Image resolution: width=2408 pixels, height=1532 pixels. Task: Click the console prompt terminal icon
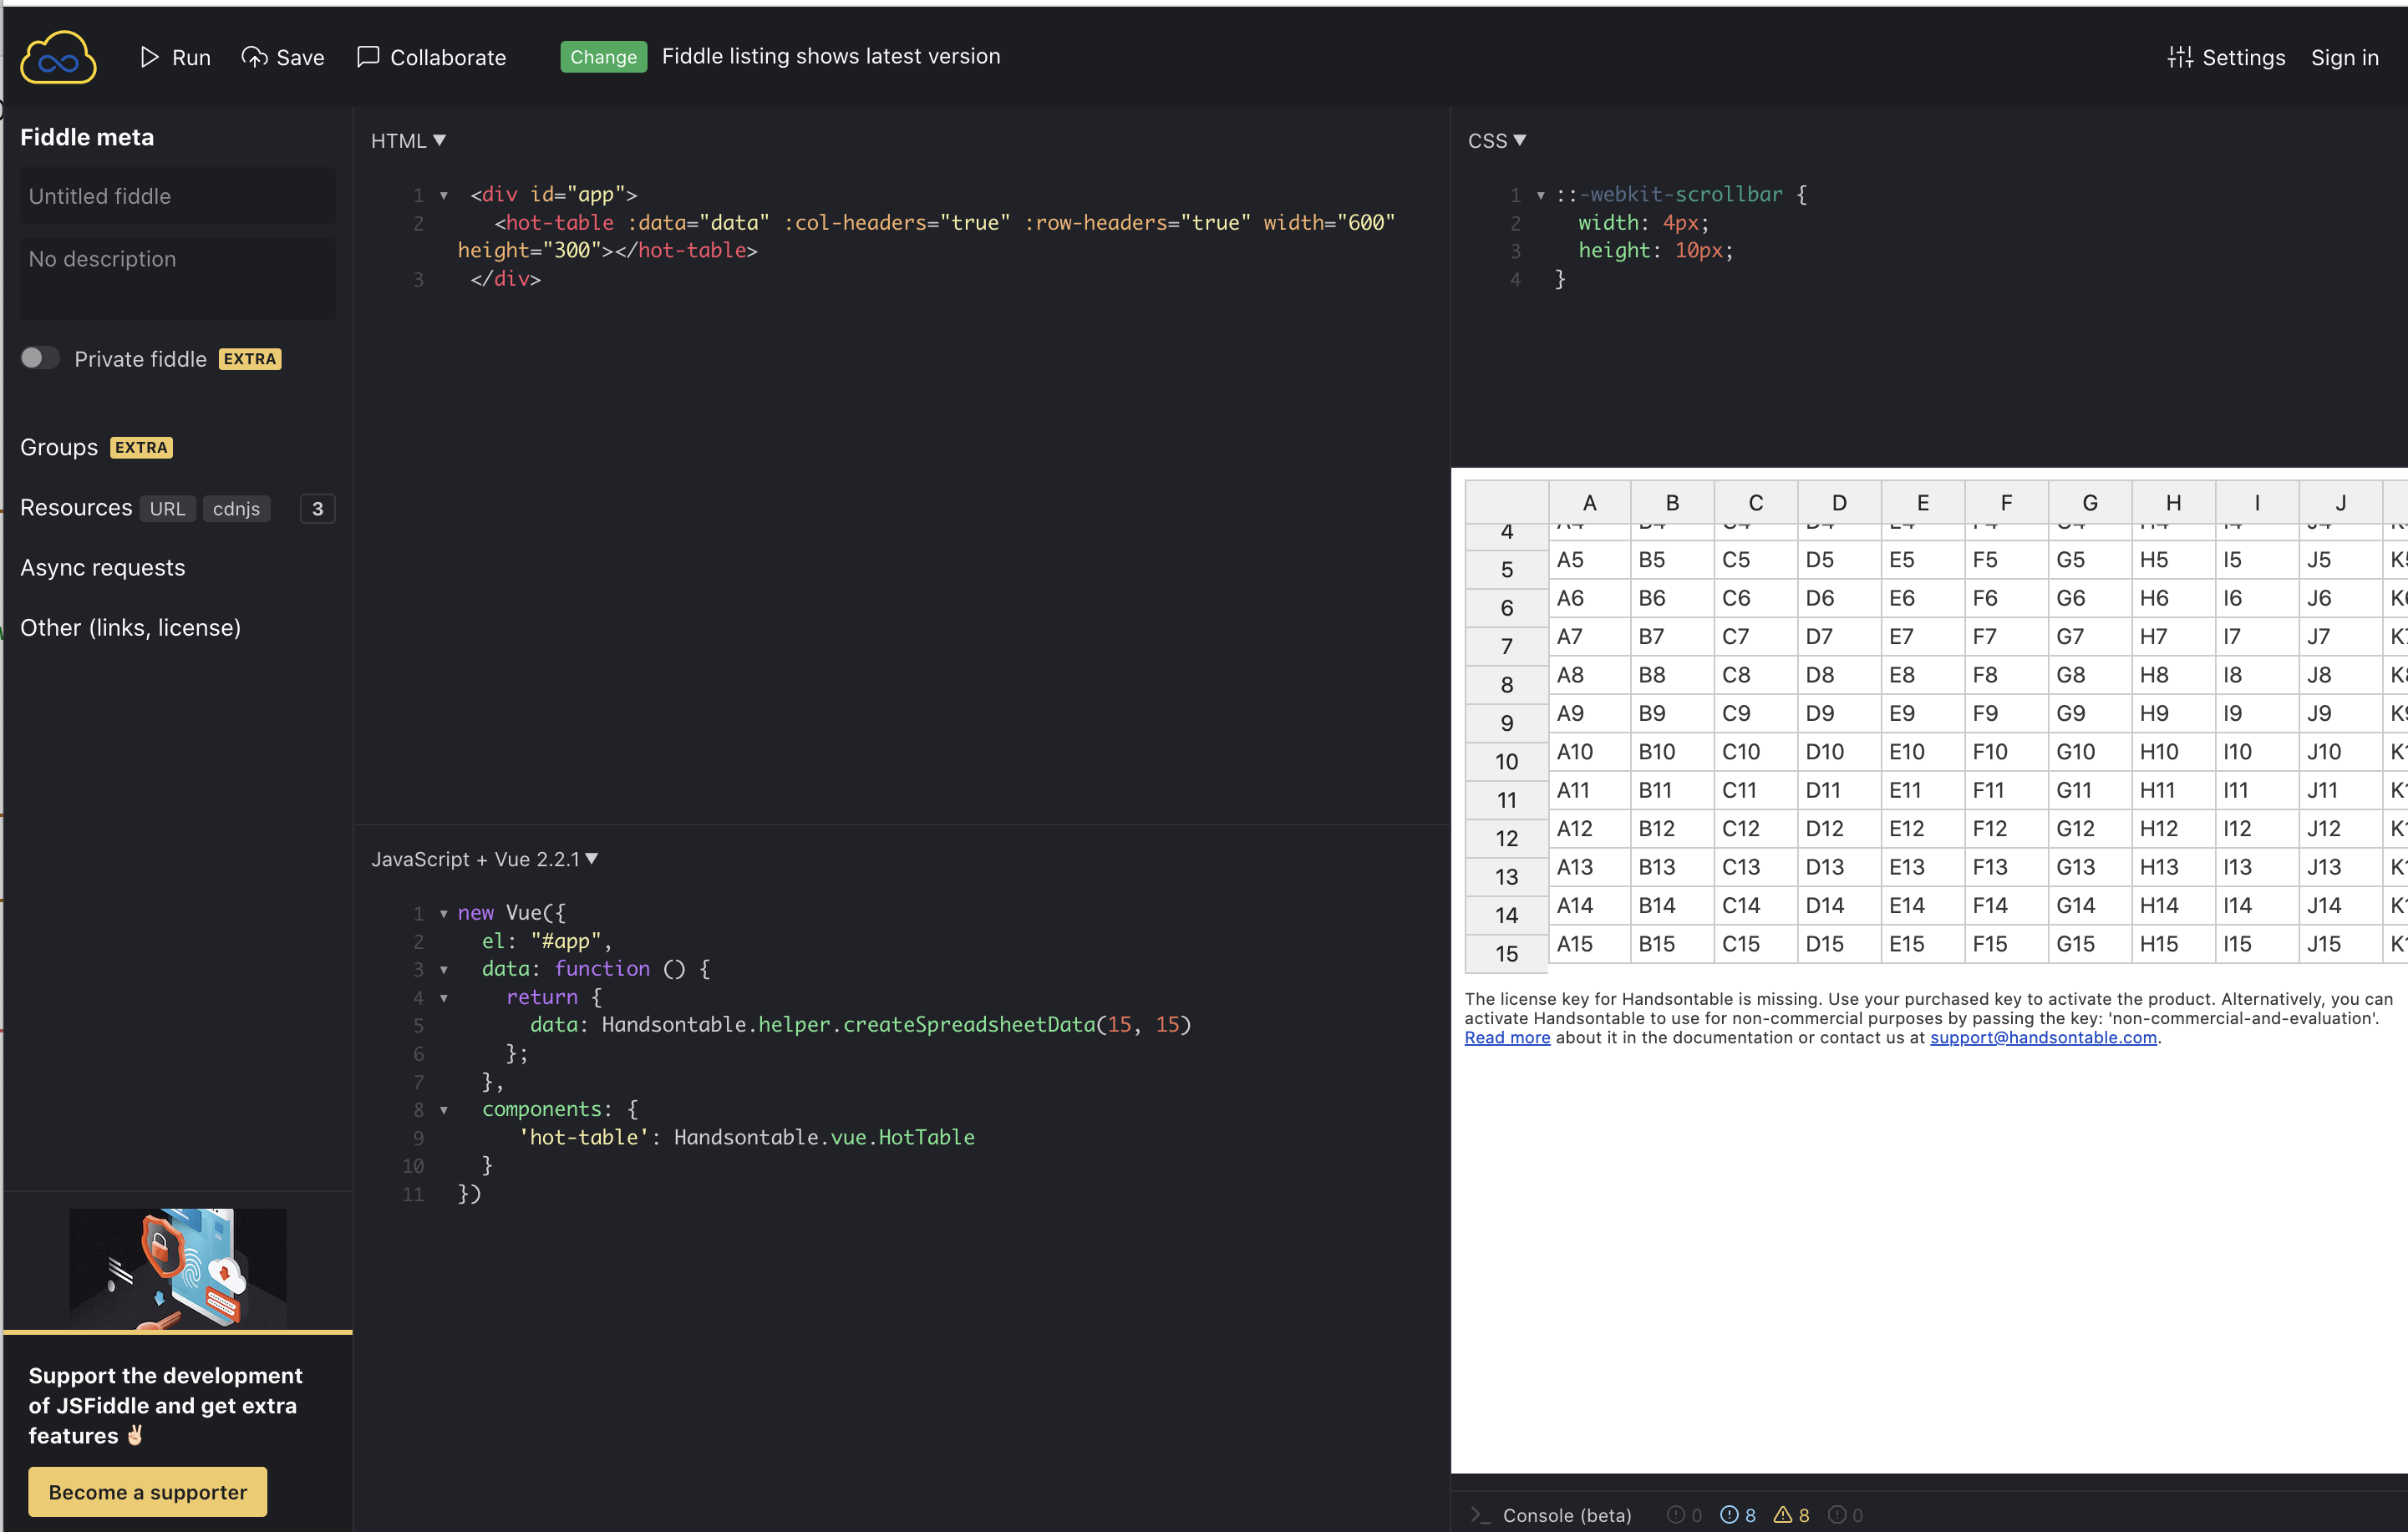click(x=1480, y=1514)
